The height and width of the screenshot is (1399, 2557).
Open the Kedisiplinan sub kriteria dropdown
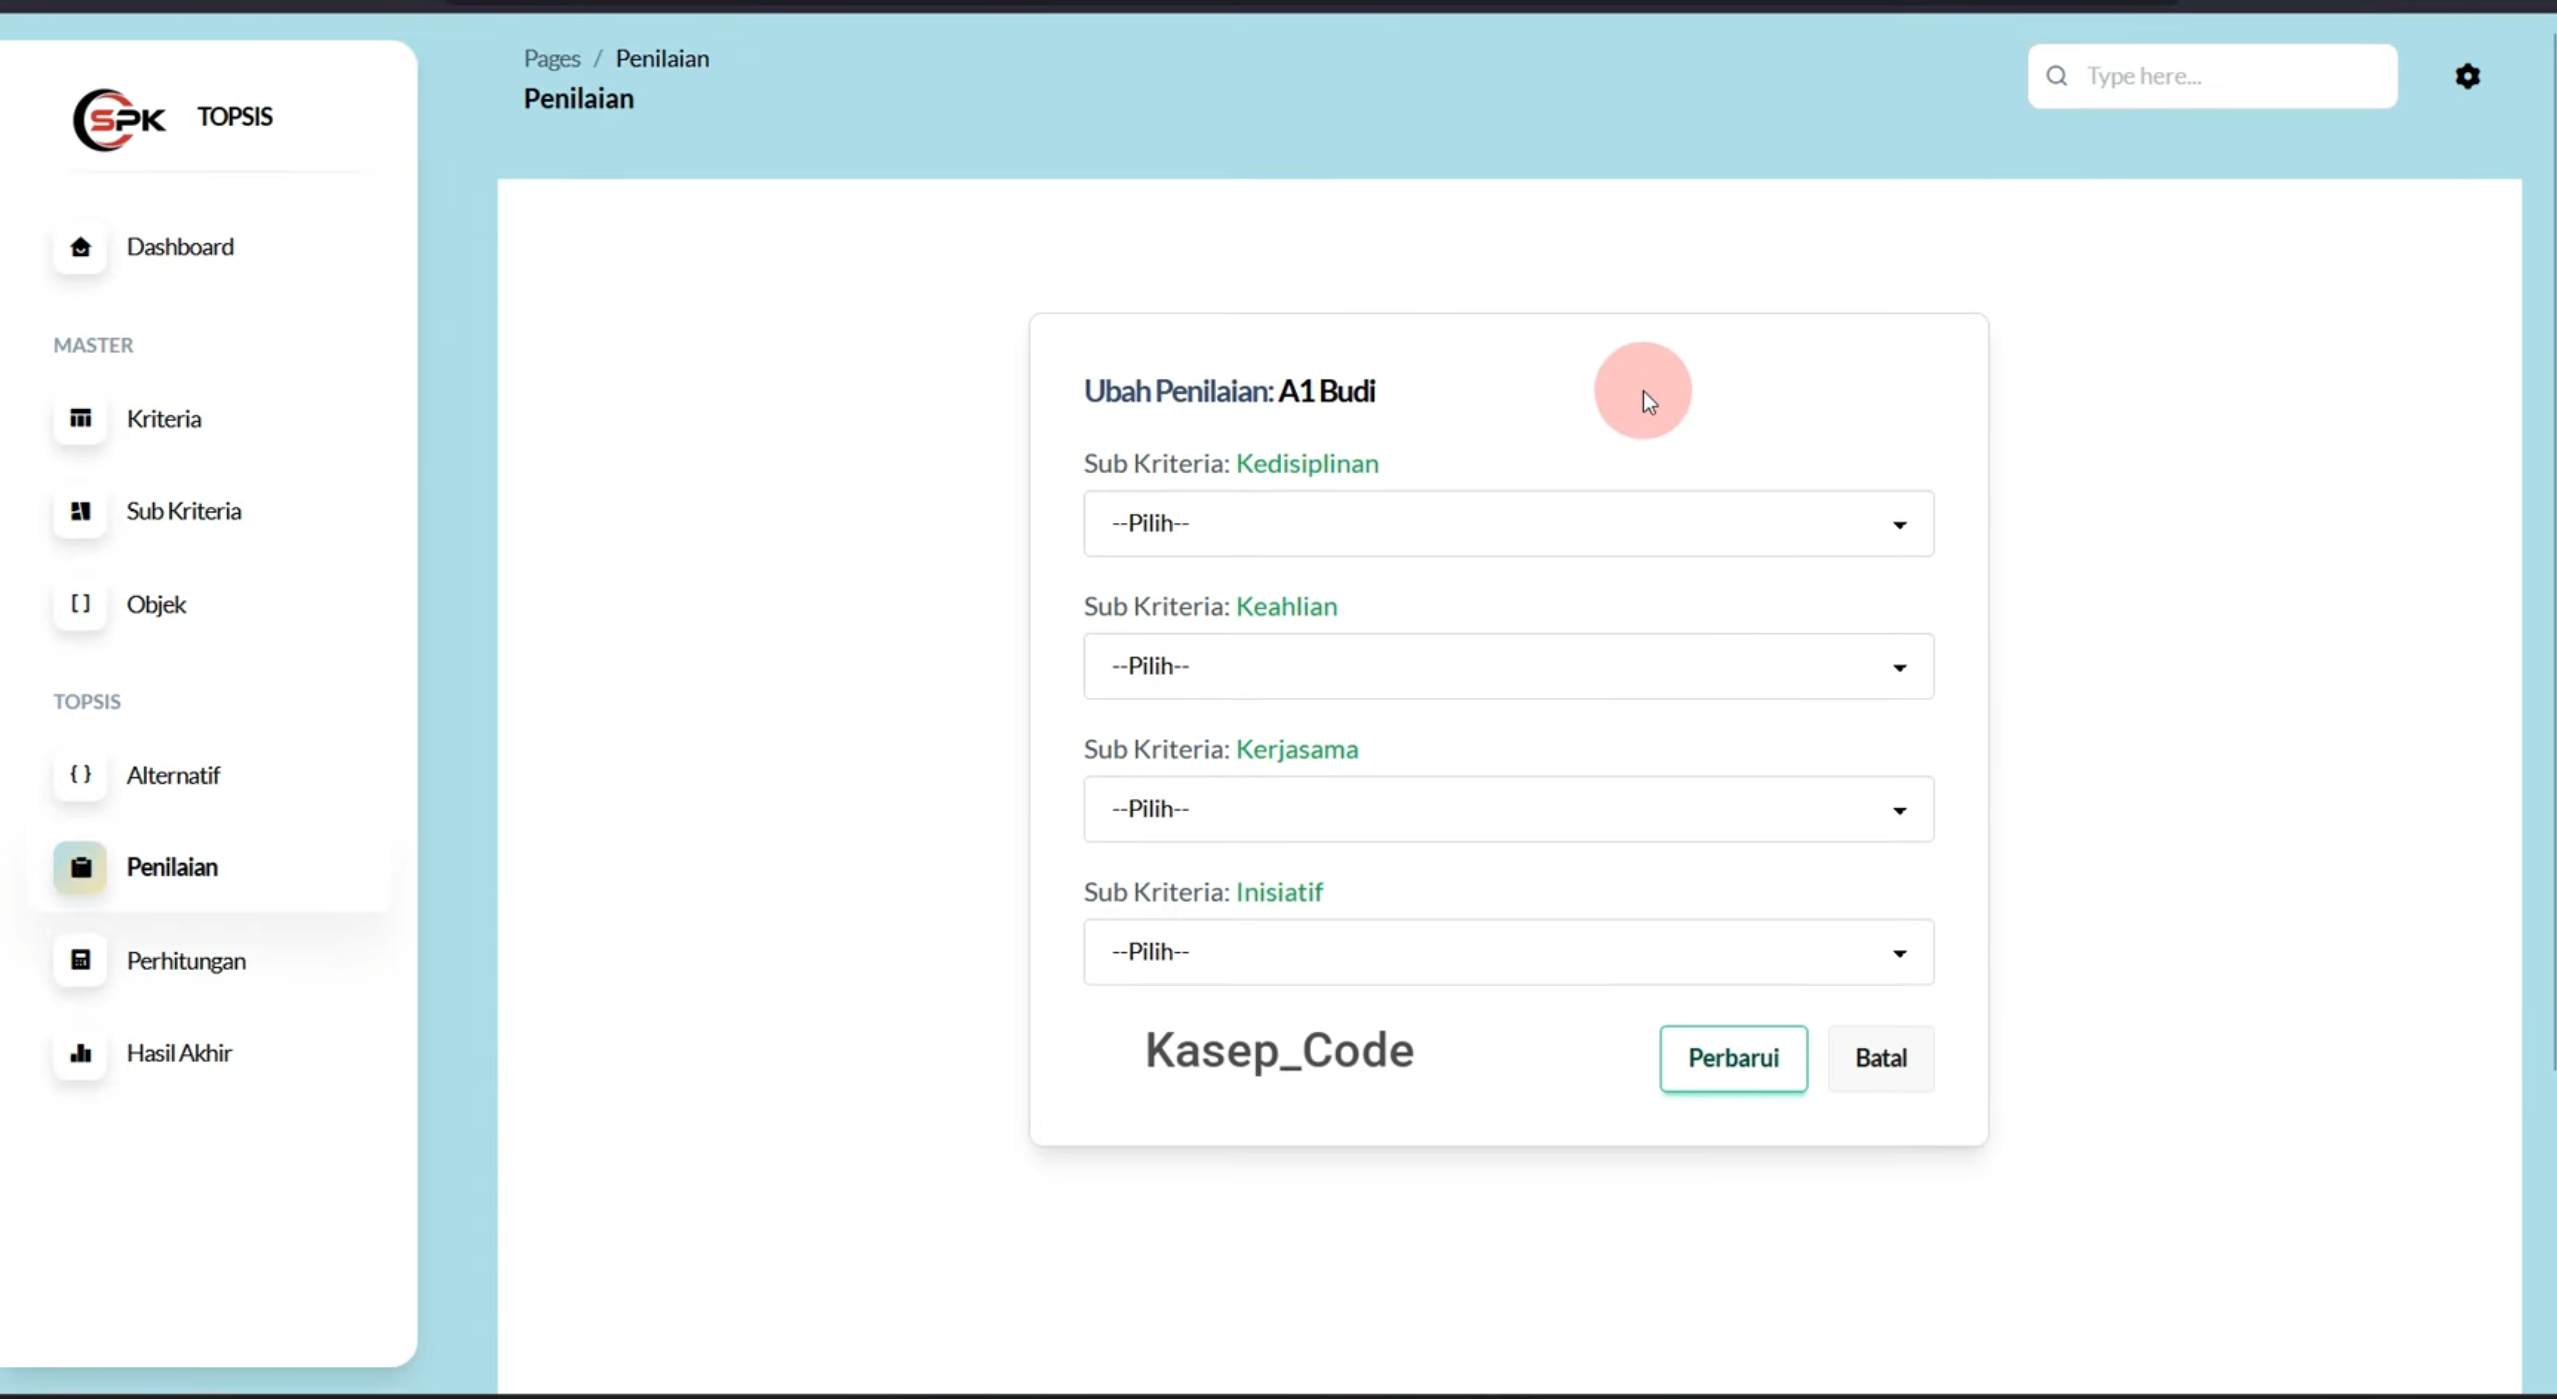(1508, 523)
